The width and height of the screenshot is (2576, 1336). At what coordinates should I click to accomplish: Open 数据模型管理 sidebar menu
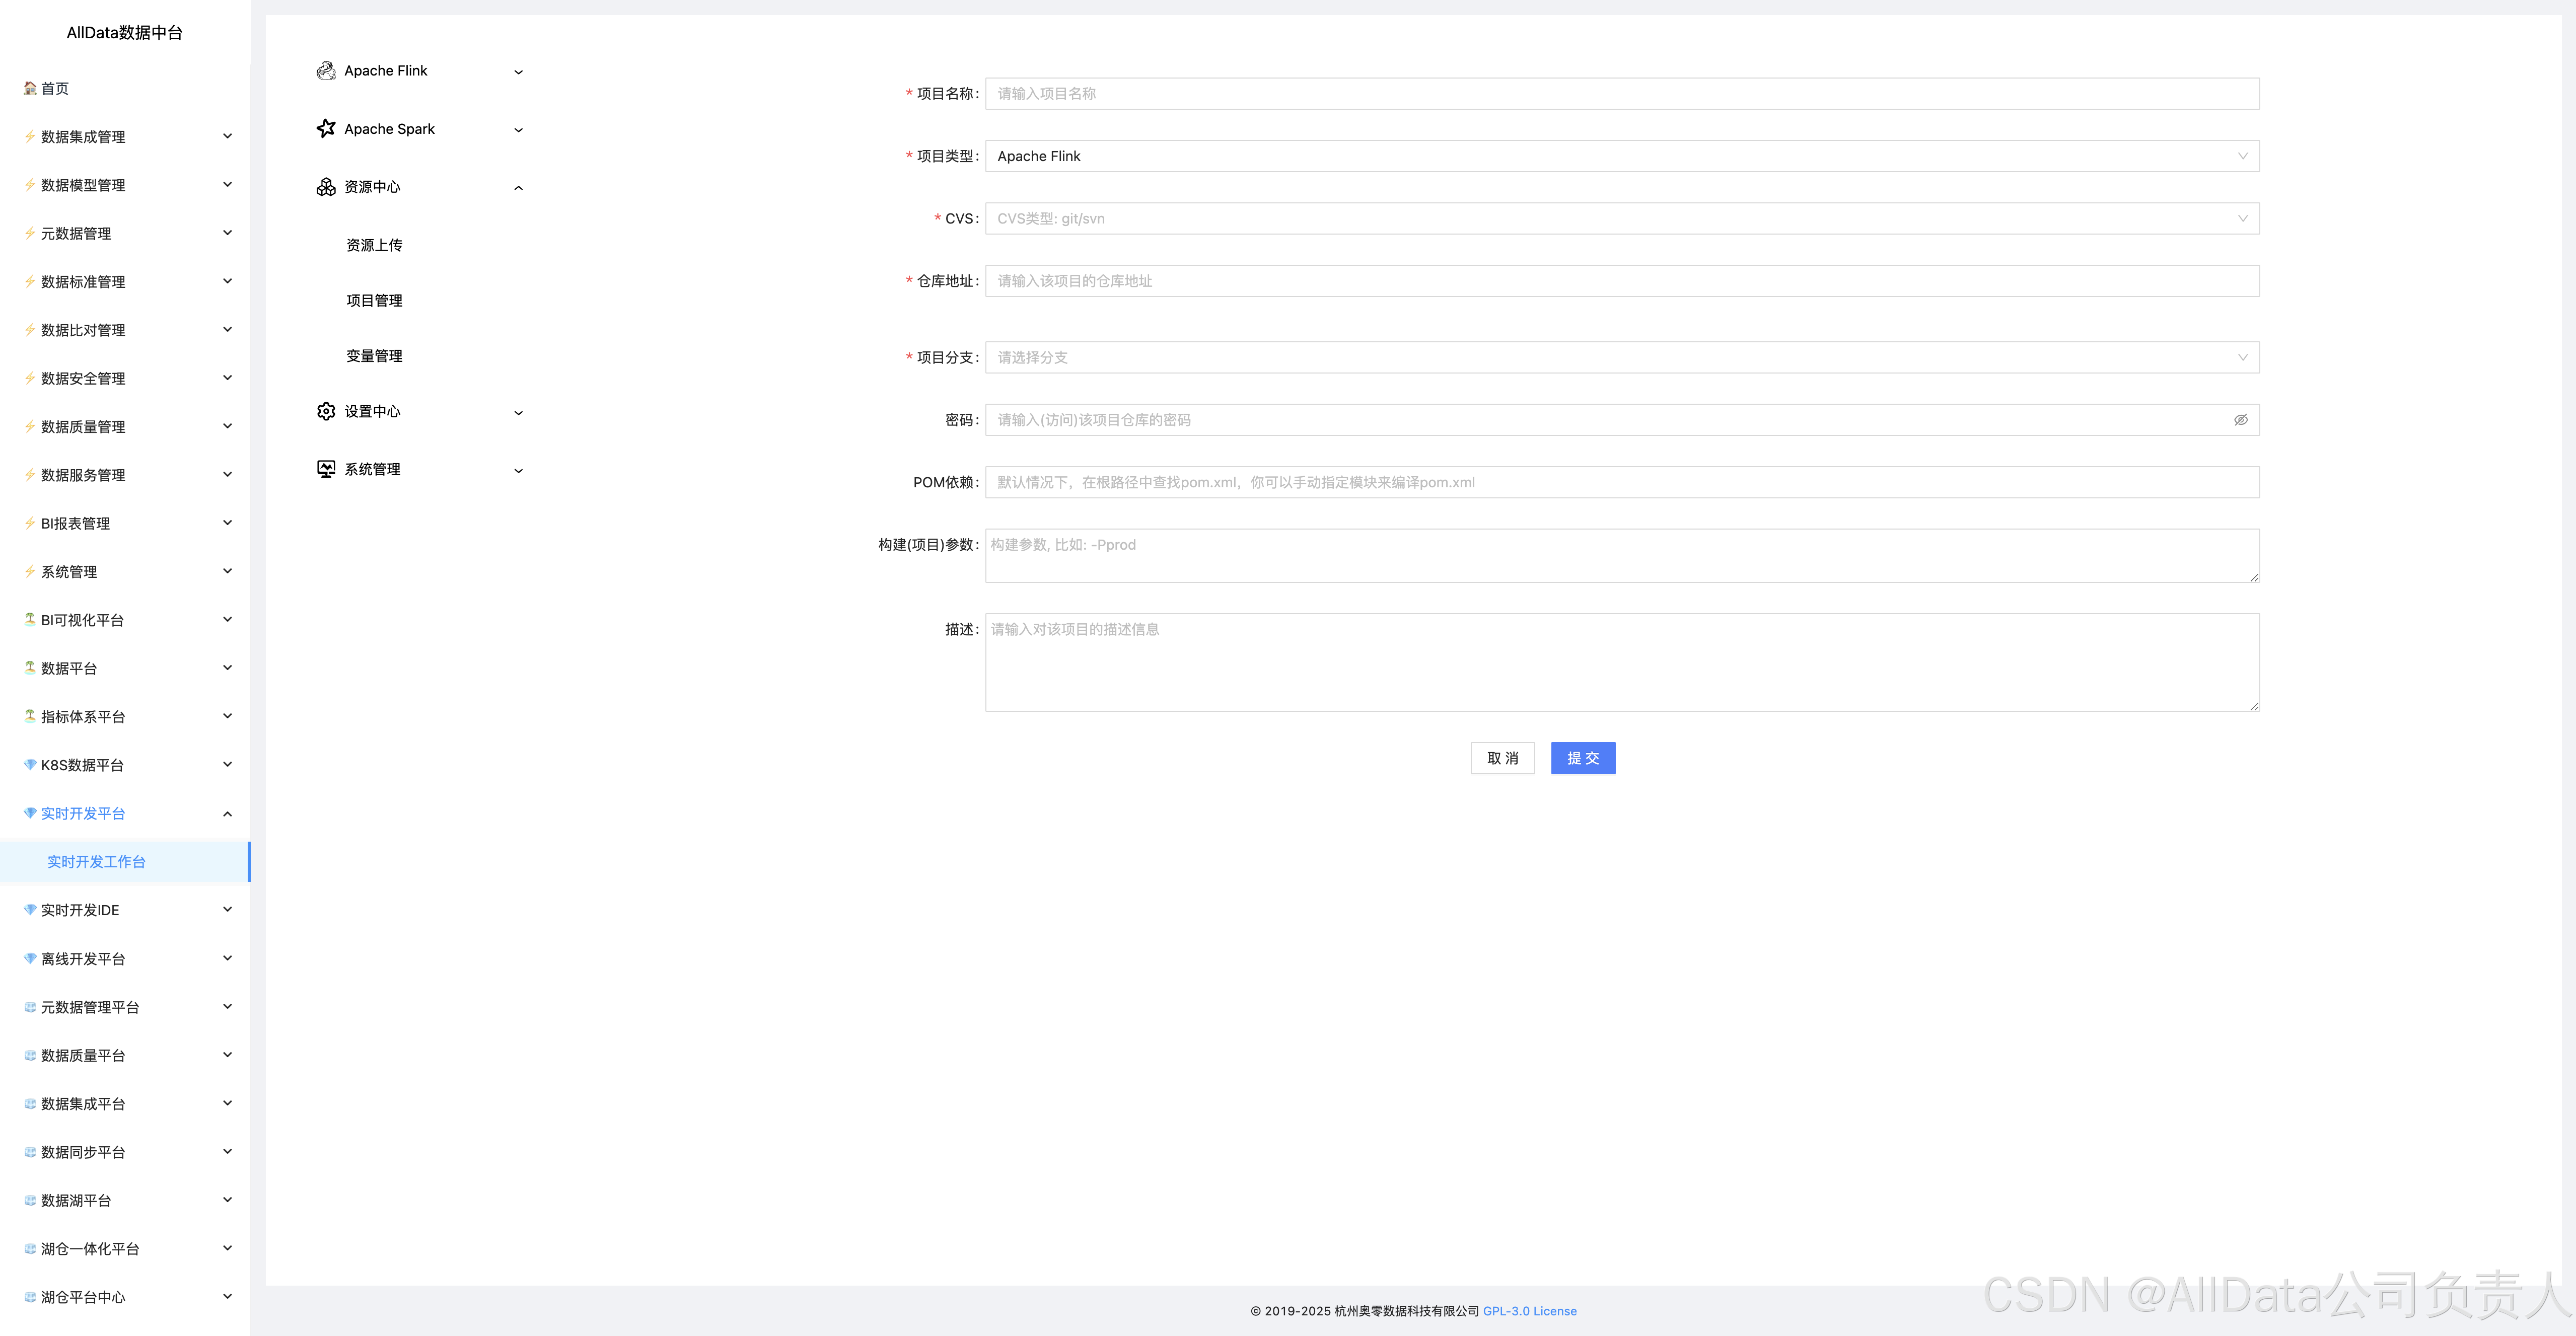pyautogui.click(x=125, y=185)
